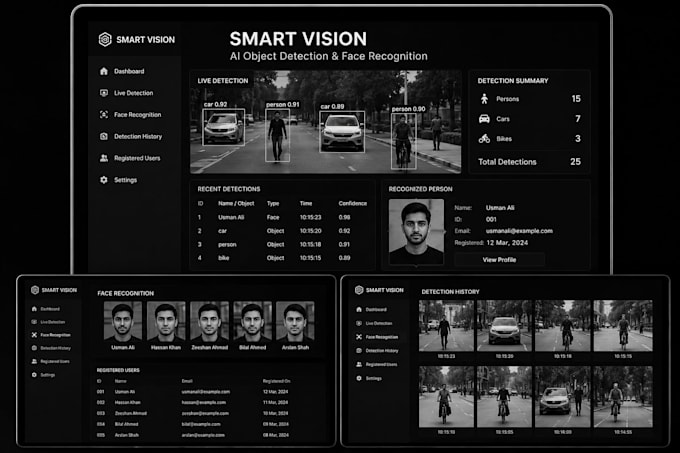680x453 pixels.
Task: Open Hassan Khan's face thumbnail
Action: click(166, 321)
